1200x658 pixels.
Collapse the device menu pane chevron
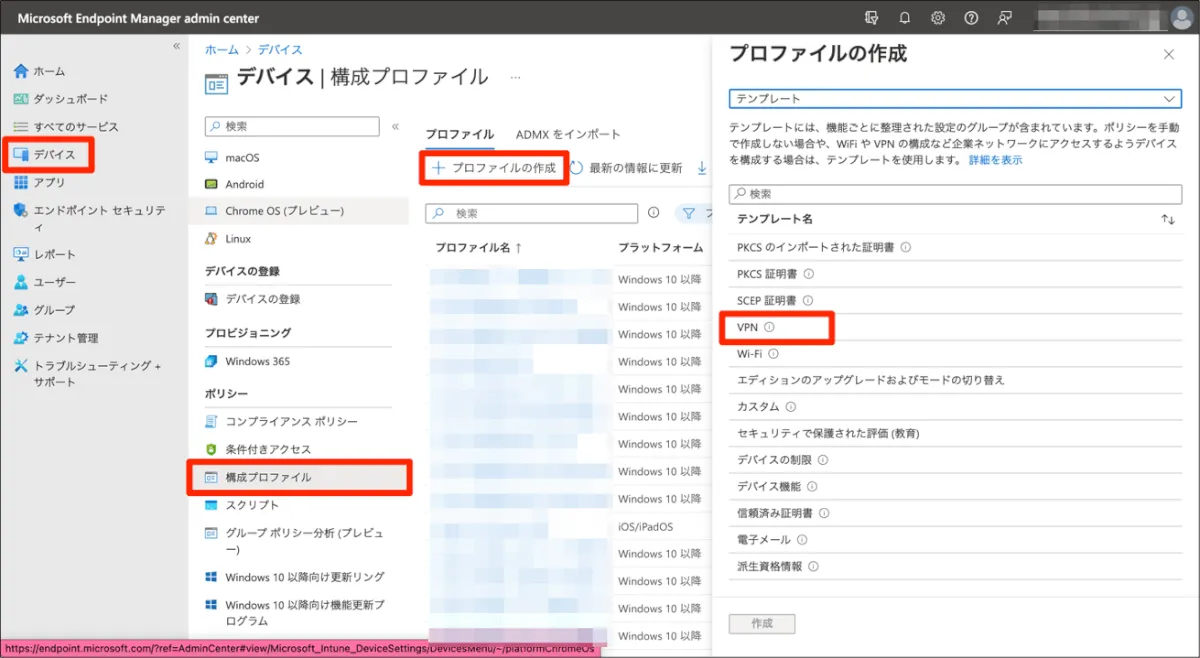pyautogui.click(x=395, y=127)
